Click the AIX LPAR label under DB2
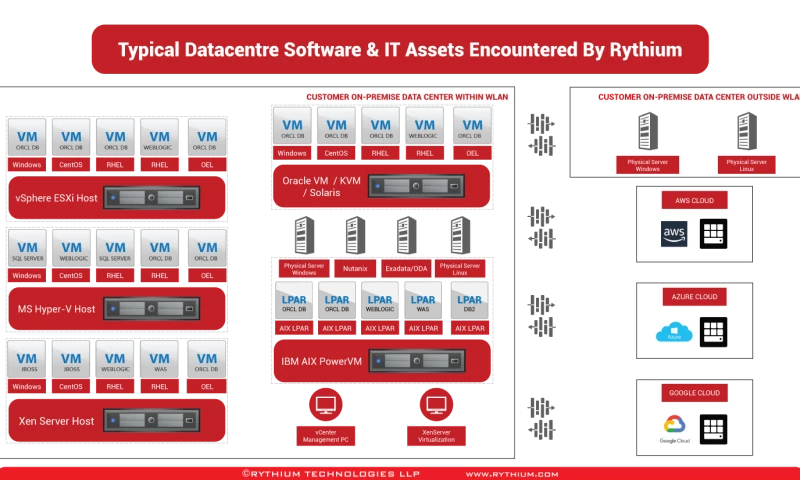Image resolution: width=800 pixels, height=480 pixels. coord(469,329)
